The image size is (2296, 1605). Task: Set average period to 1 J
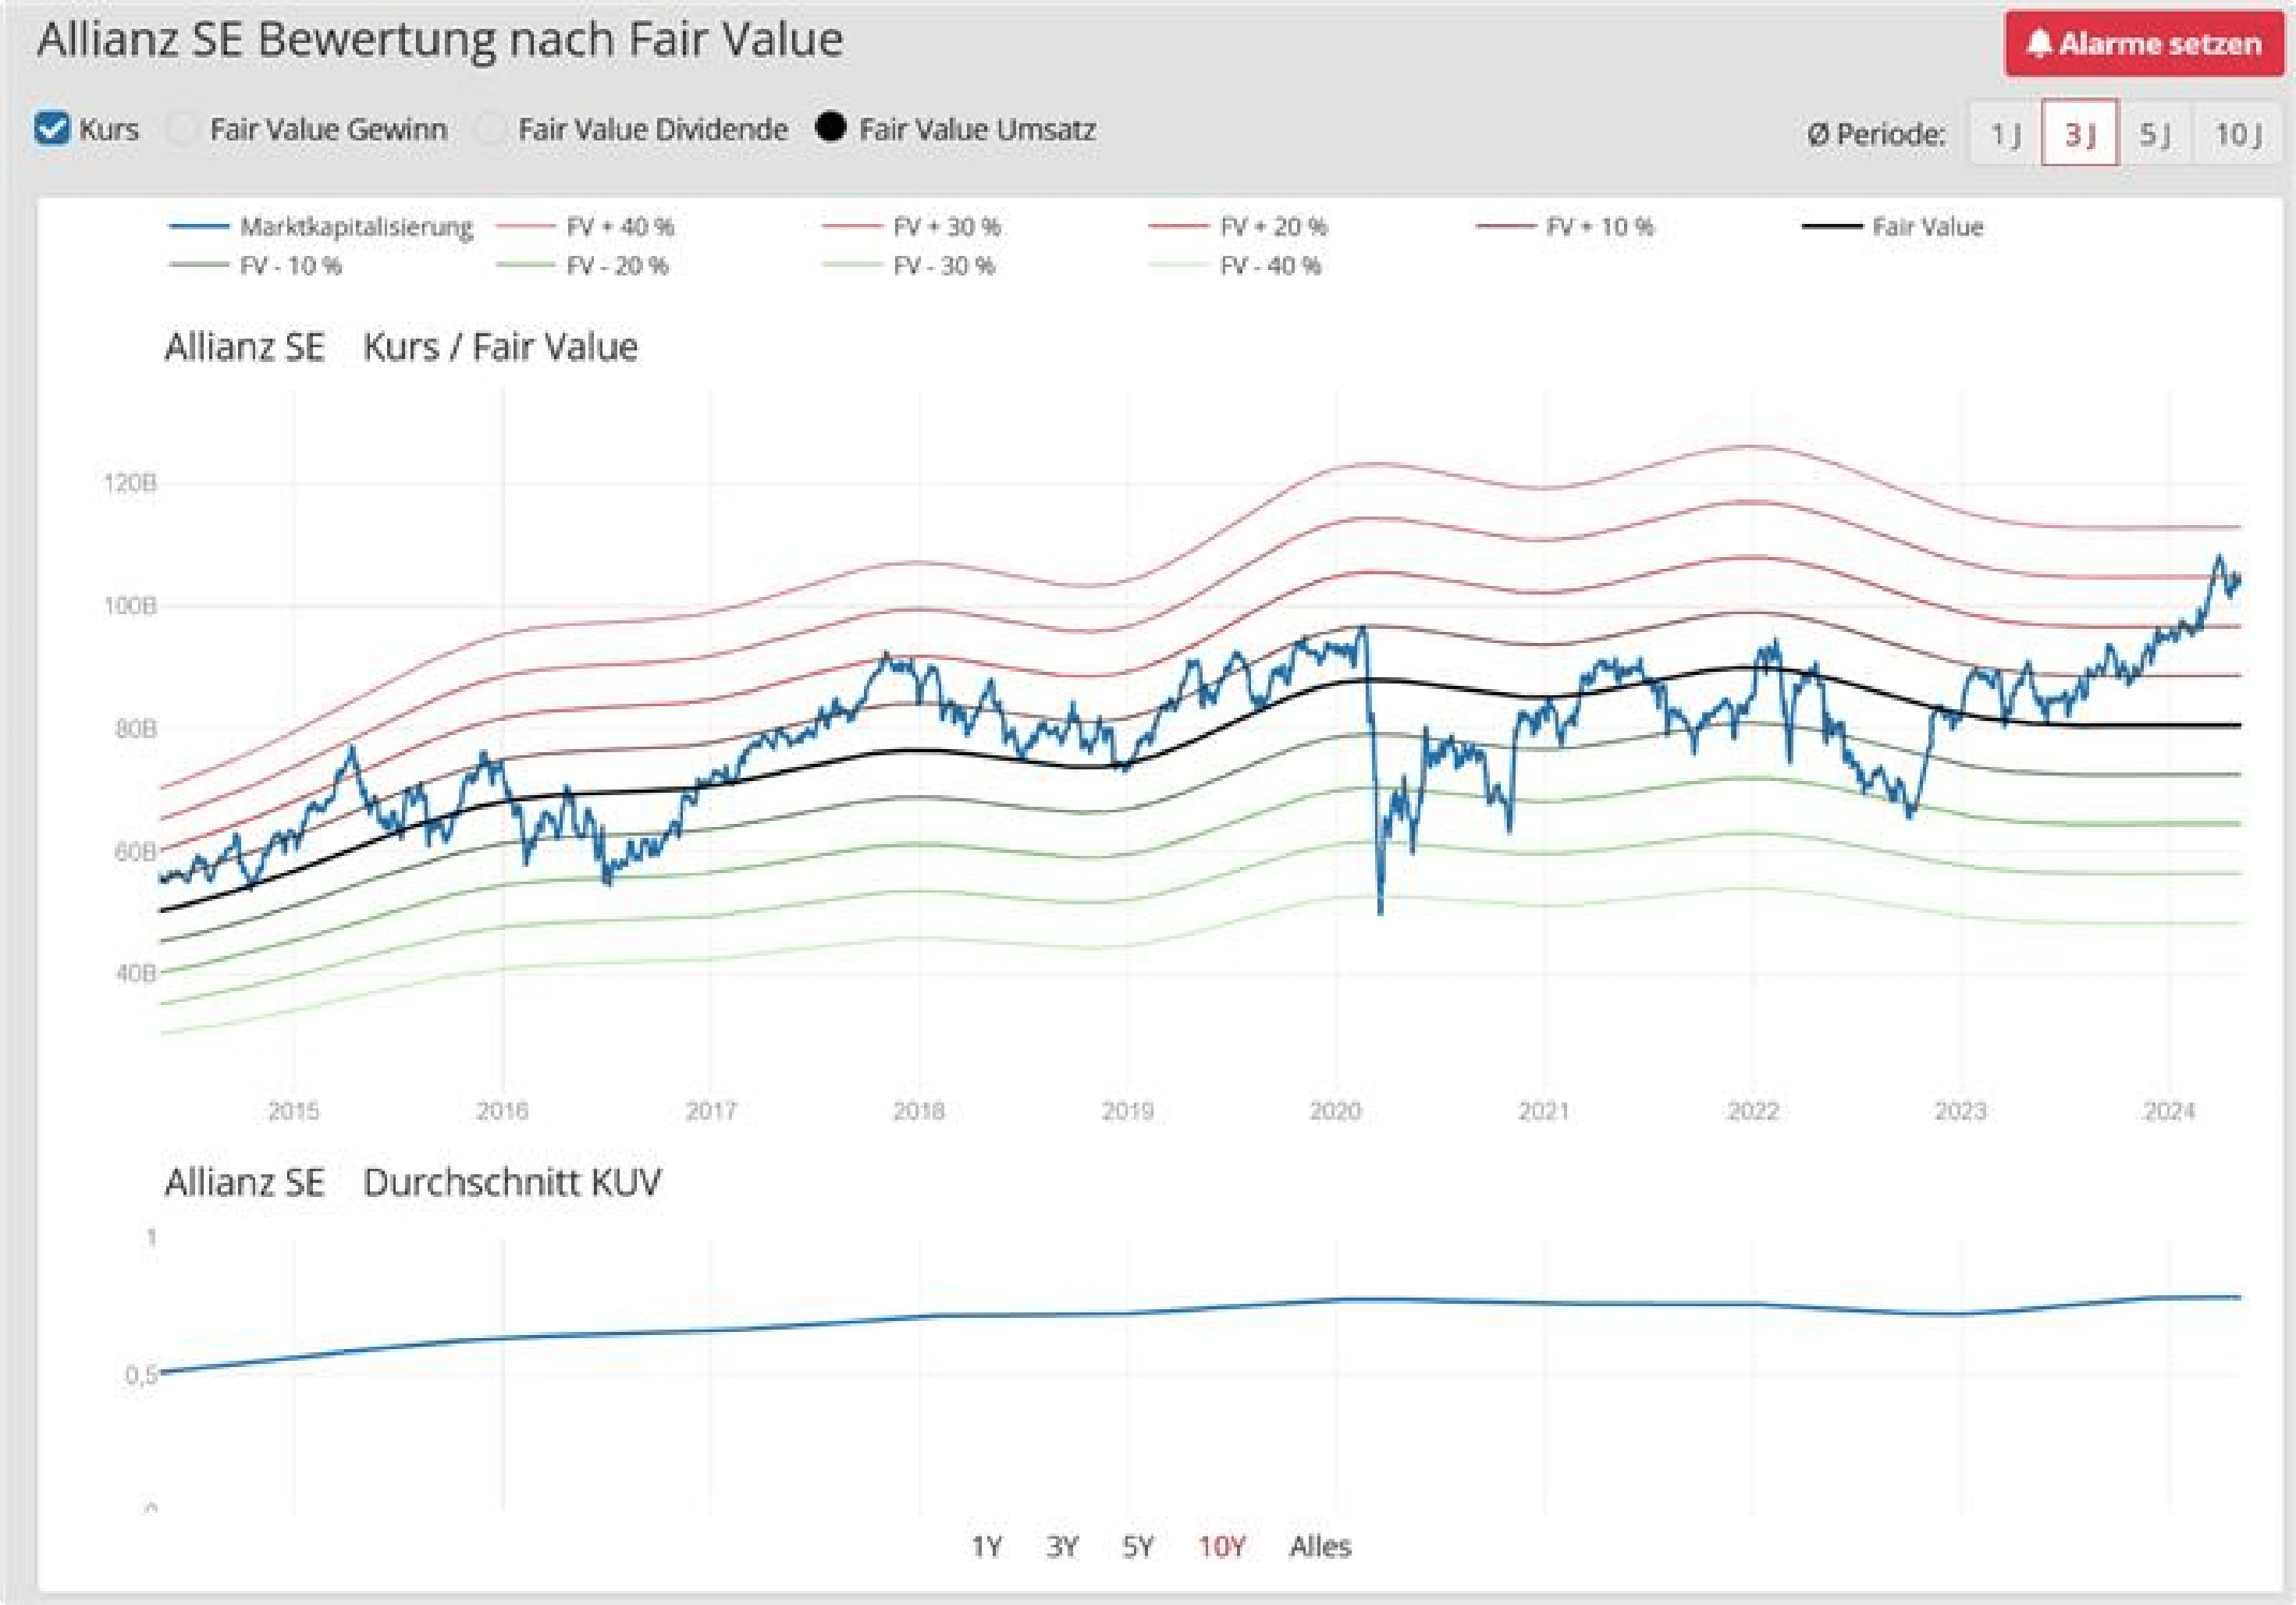pos(2005,133)
